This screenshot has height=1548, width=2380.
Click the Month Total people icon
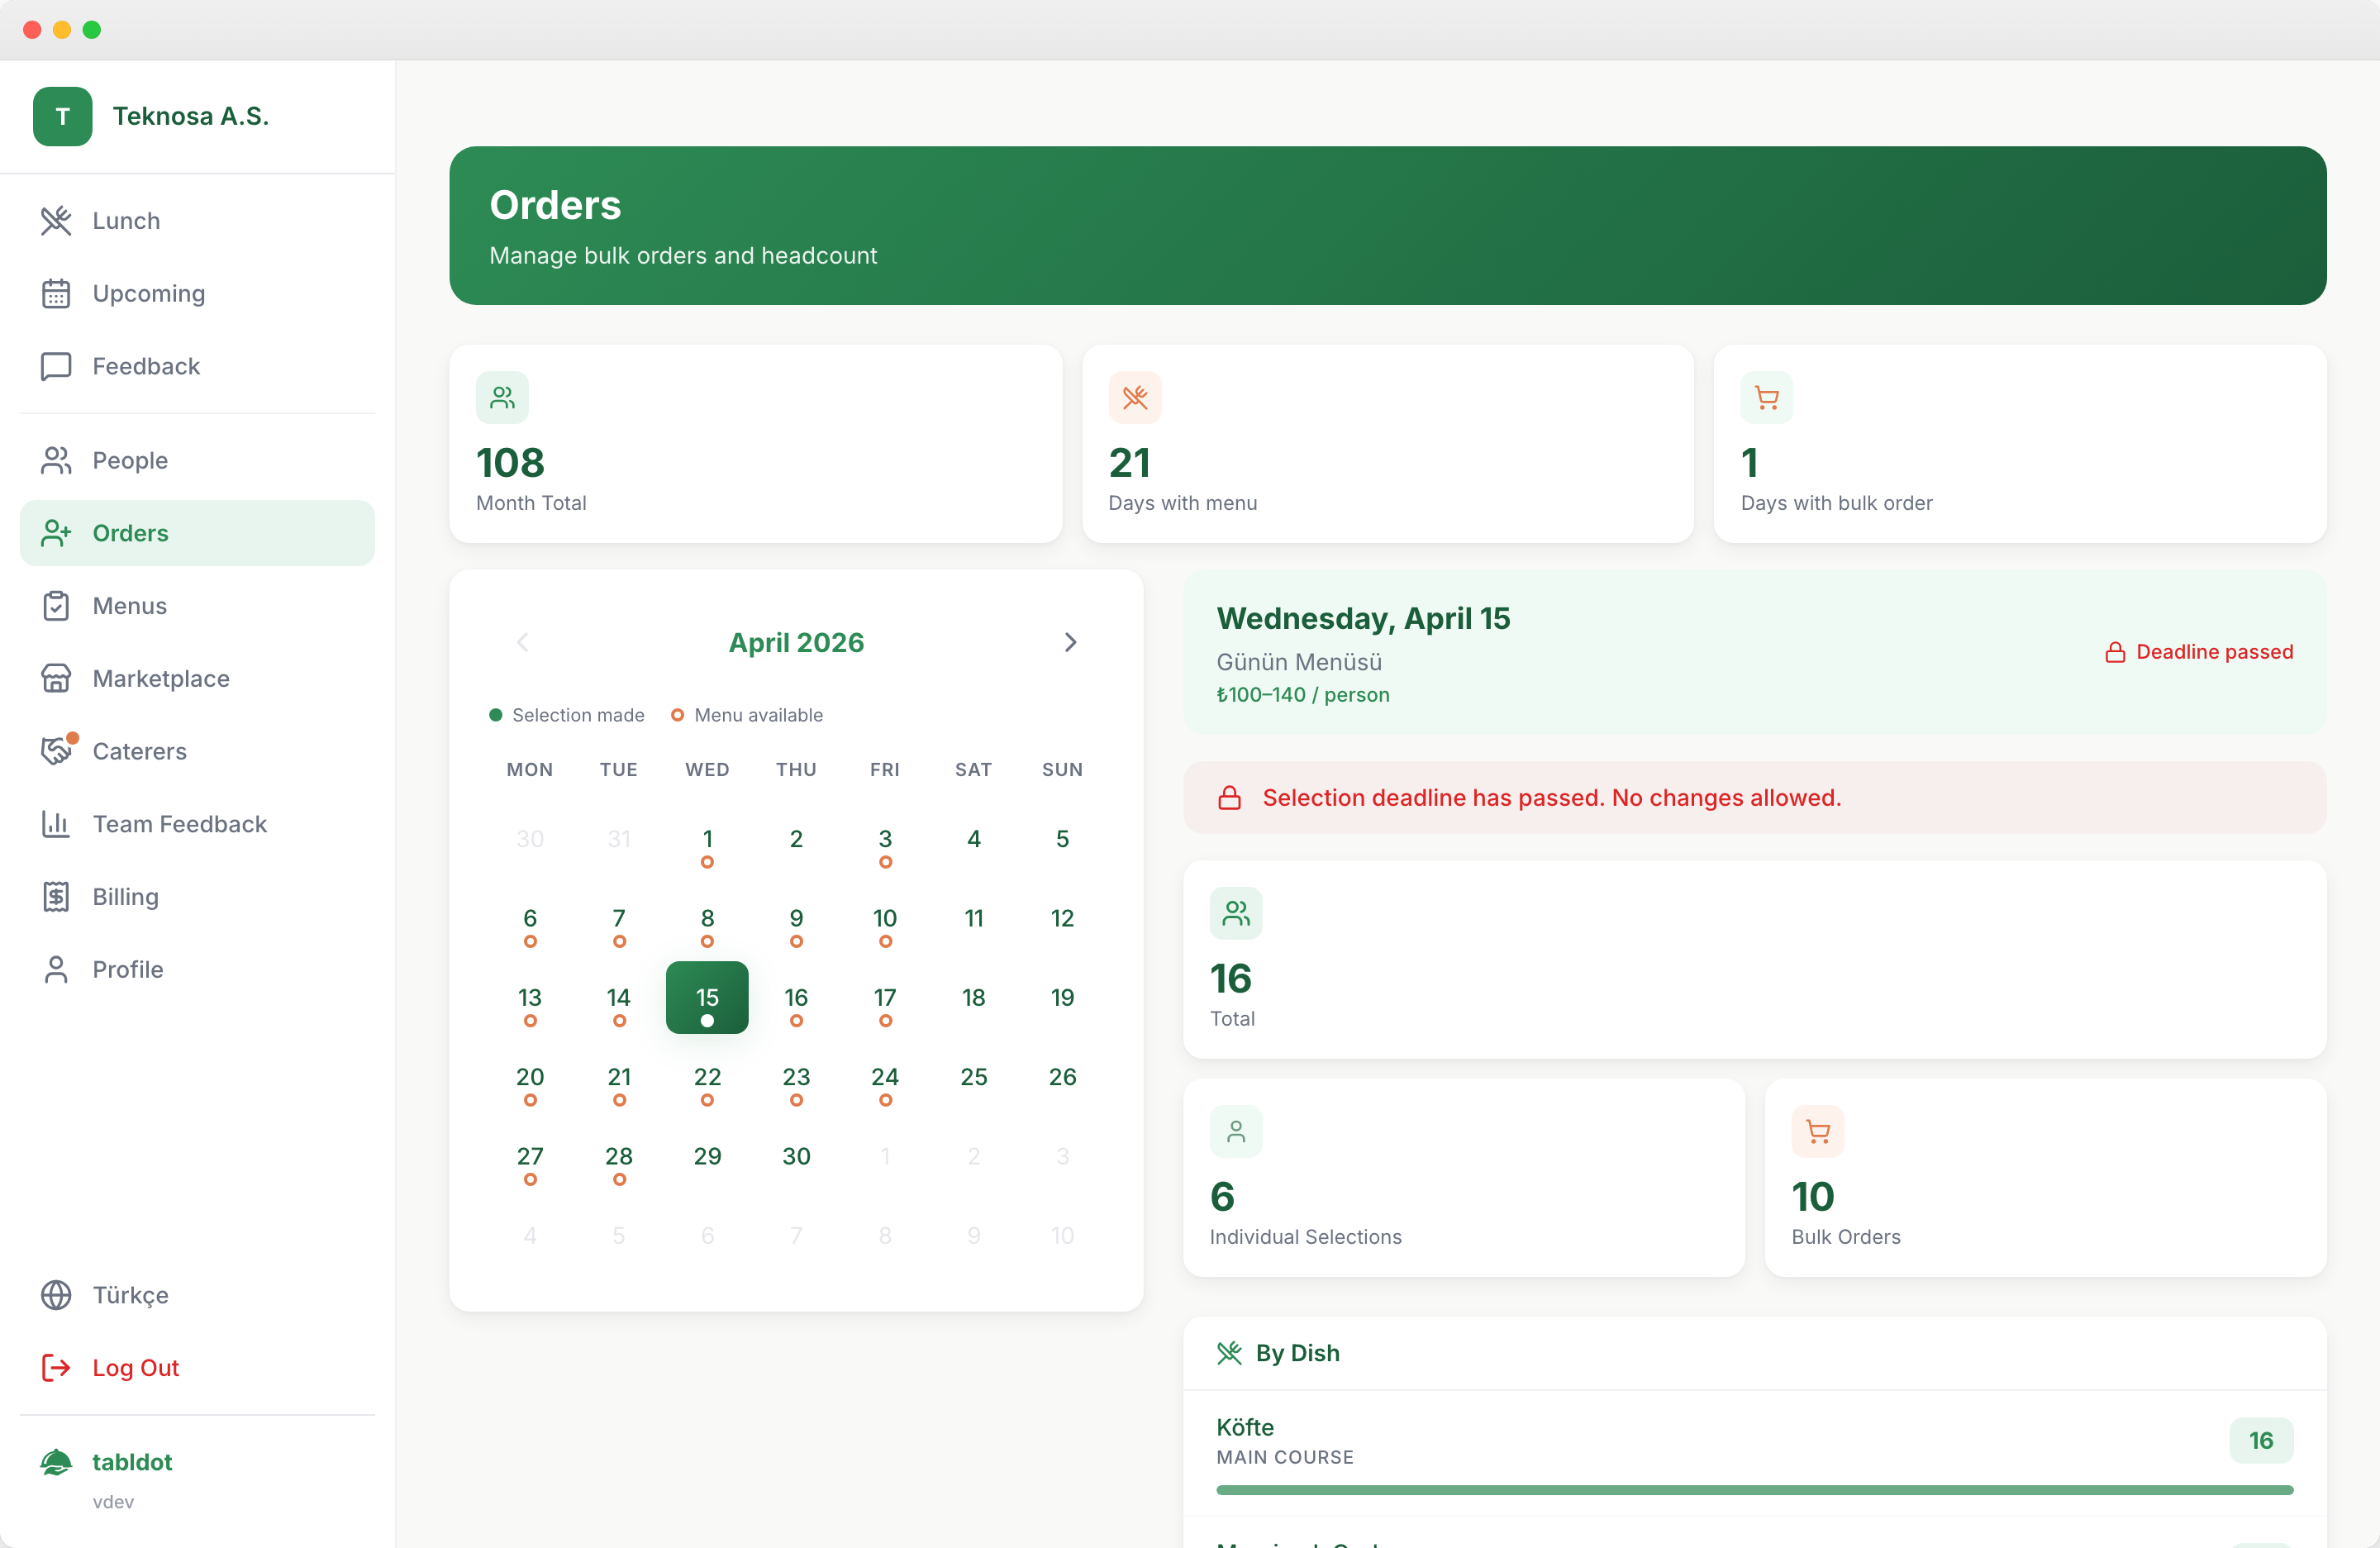pos(502,398)
